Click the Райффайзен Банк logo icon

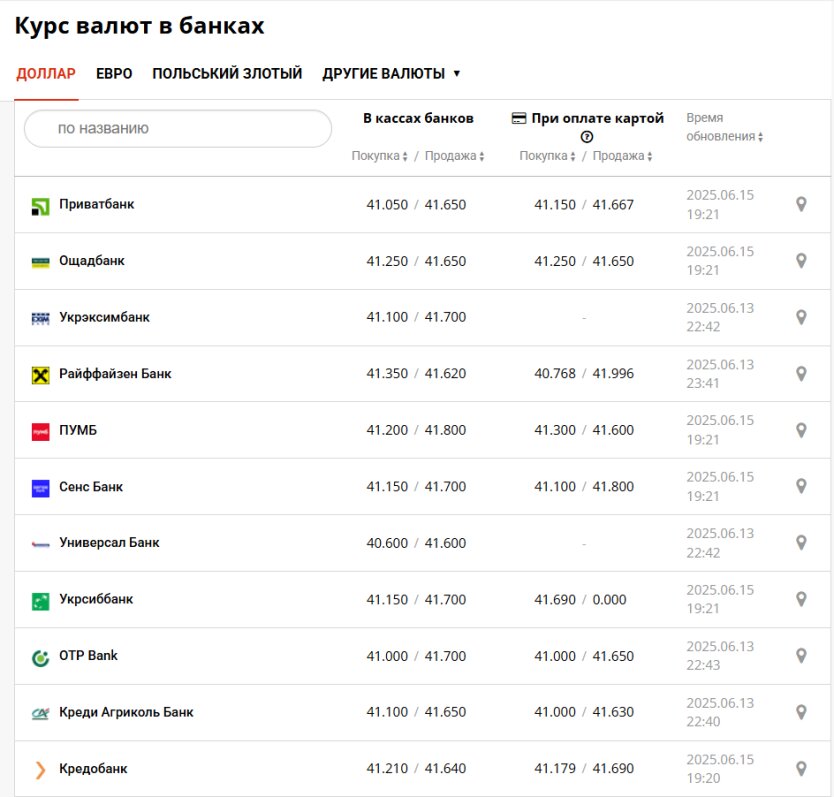tap(40, 375)
